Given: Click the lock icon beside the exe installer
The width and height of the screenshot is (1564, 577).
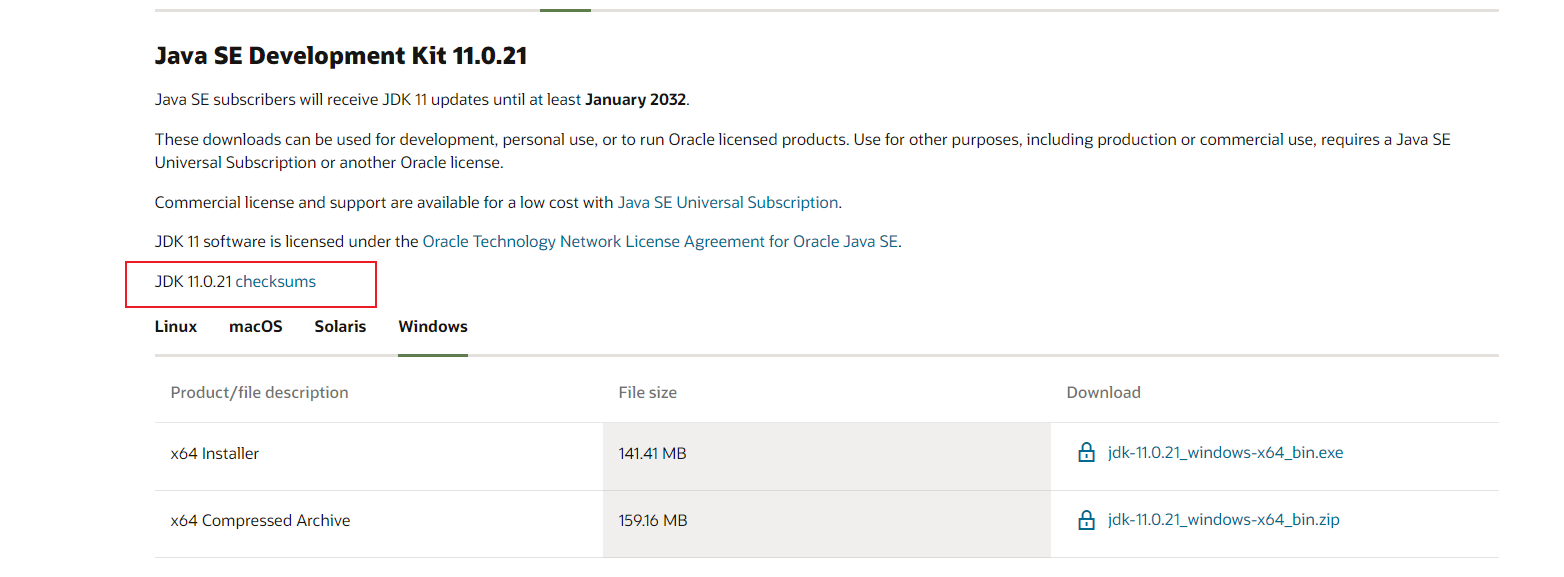Looking at the screenshot, I should point(1086,453).
